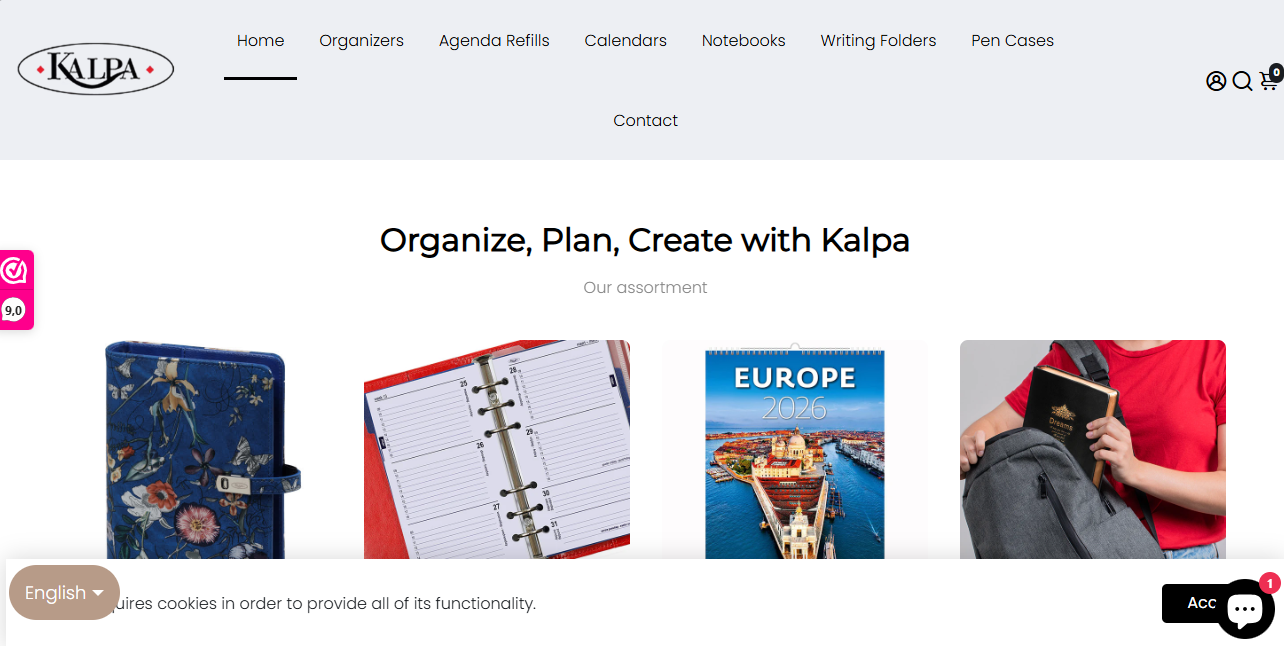Click the Pen Cases link

pos(1012,41)
